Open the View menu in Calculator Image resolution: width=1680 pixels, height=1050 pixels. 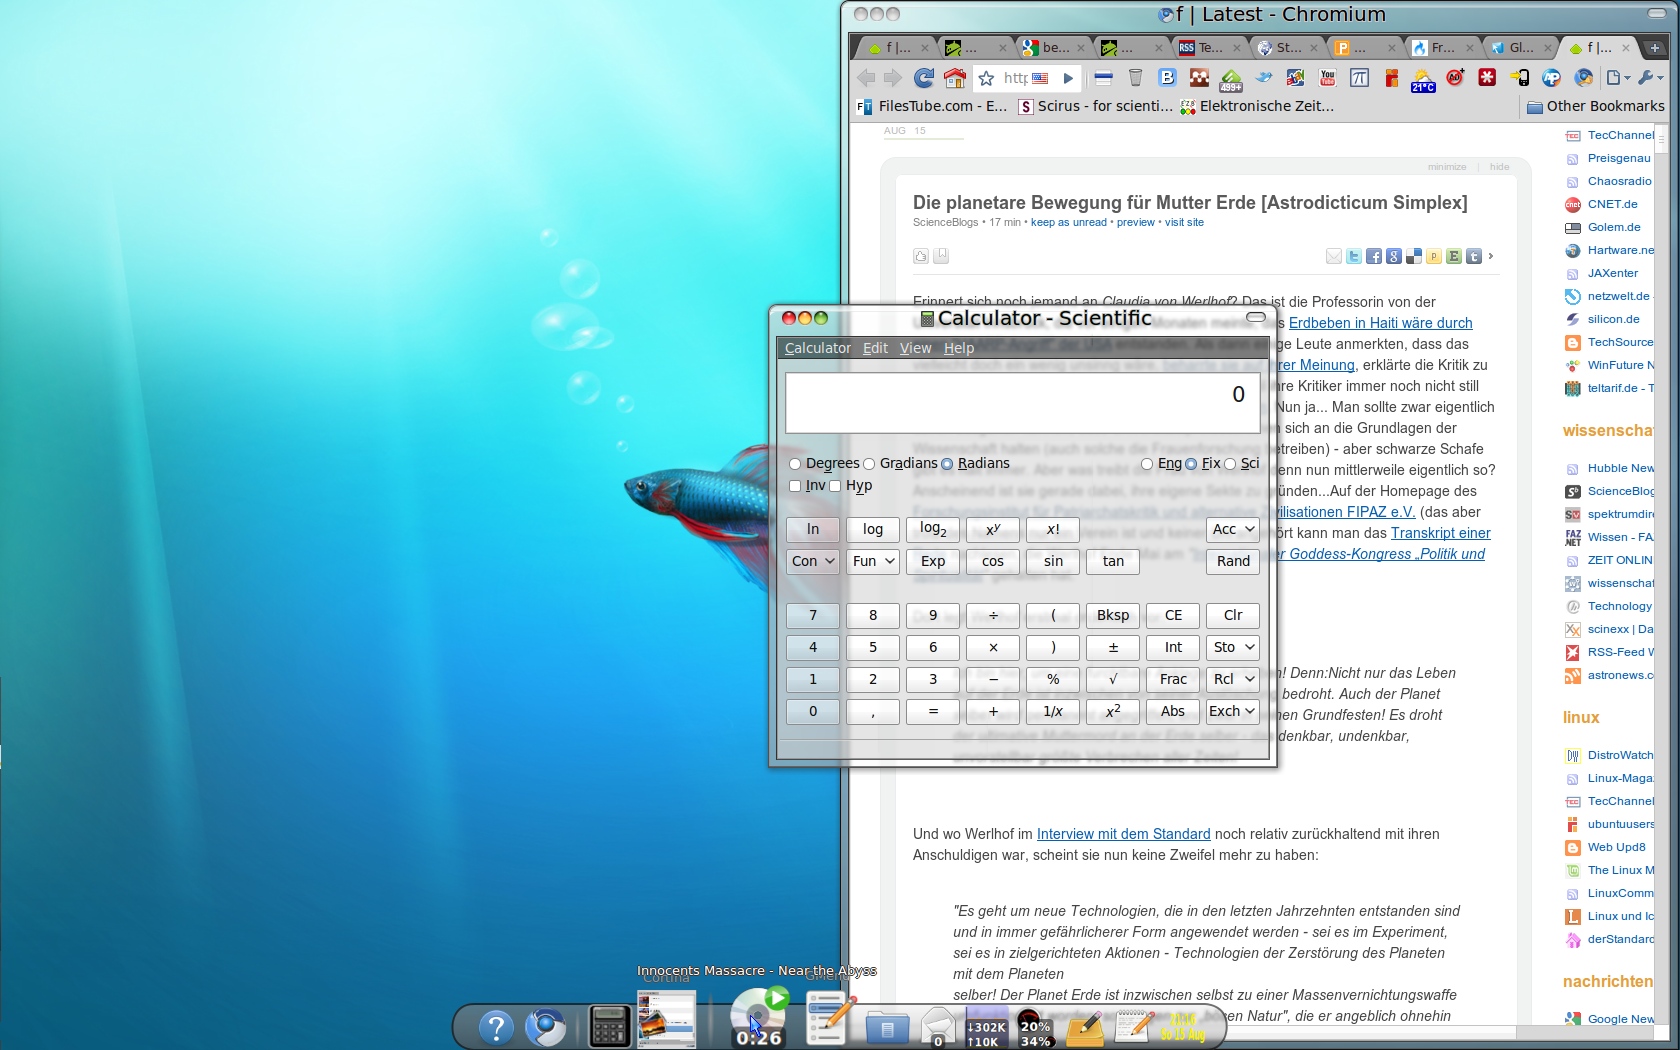point(915,348)
